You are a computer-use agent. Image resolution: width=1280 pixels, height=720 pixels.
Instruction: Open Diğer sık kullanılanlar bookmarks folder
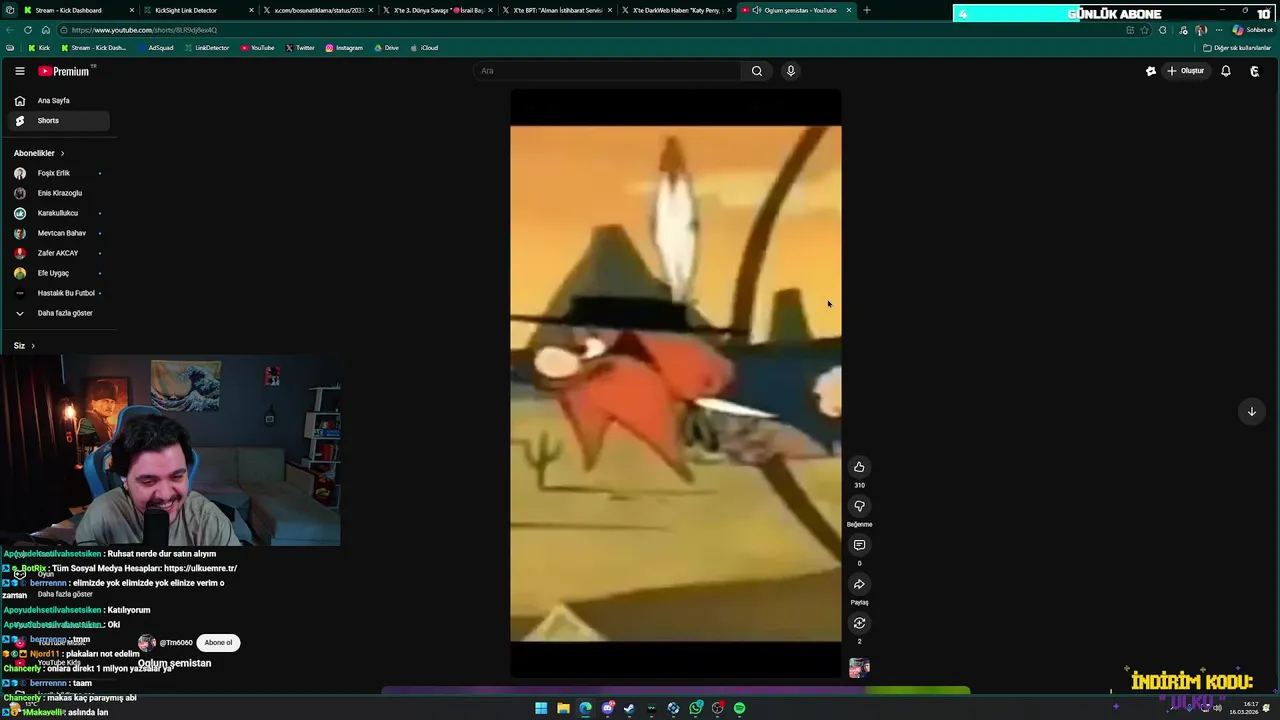(x=1237, y=48)
